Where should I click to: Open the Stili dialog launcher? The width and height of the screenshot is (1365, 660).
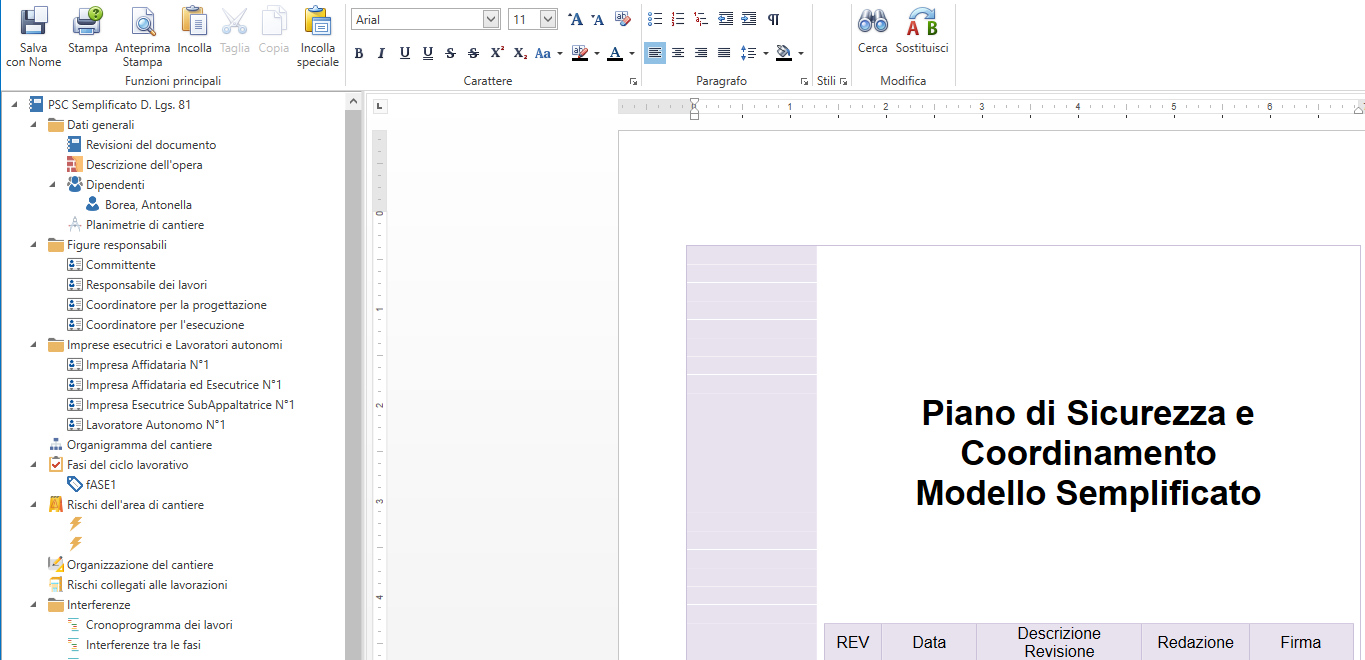(844, 81)
